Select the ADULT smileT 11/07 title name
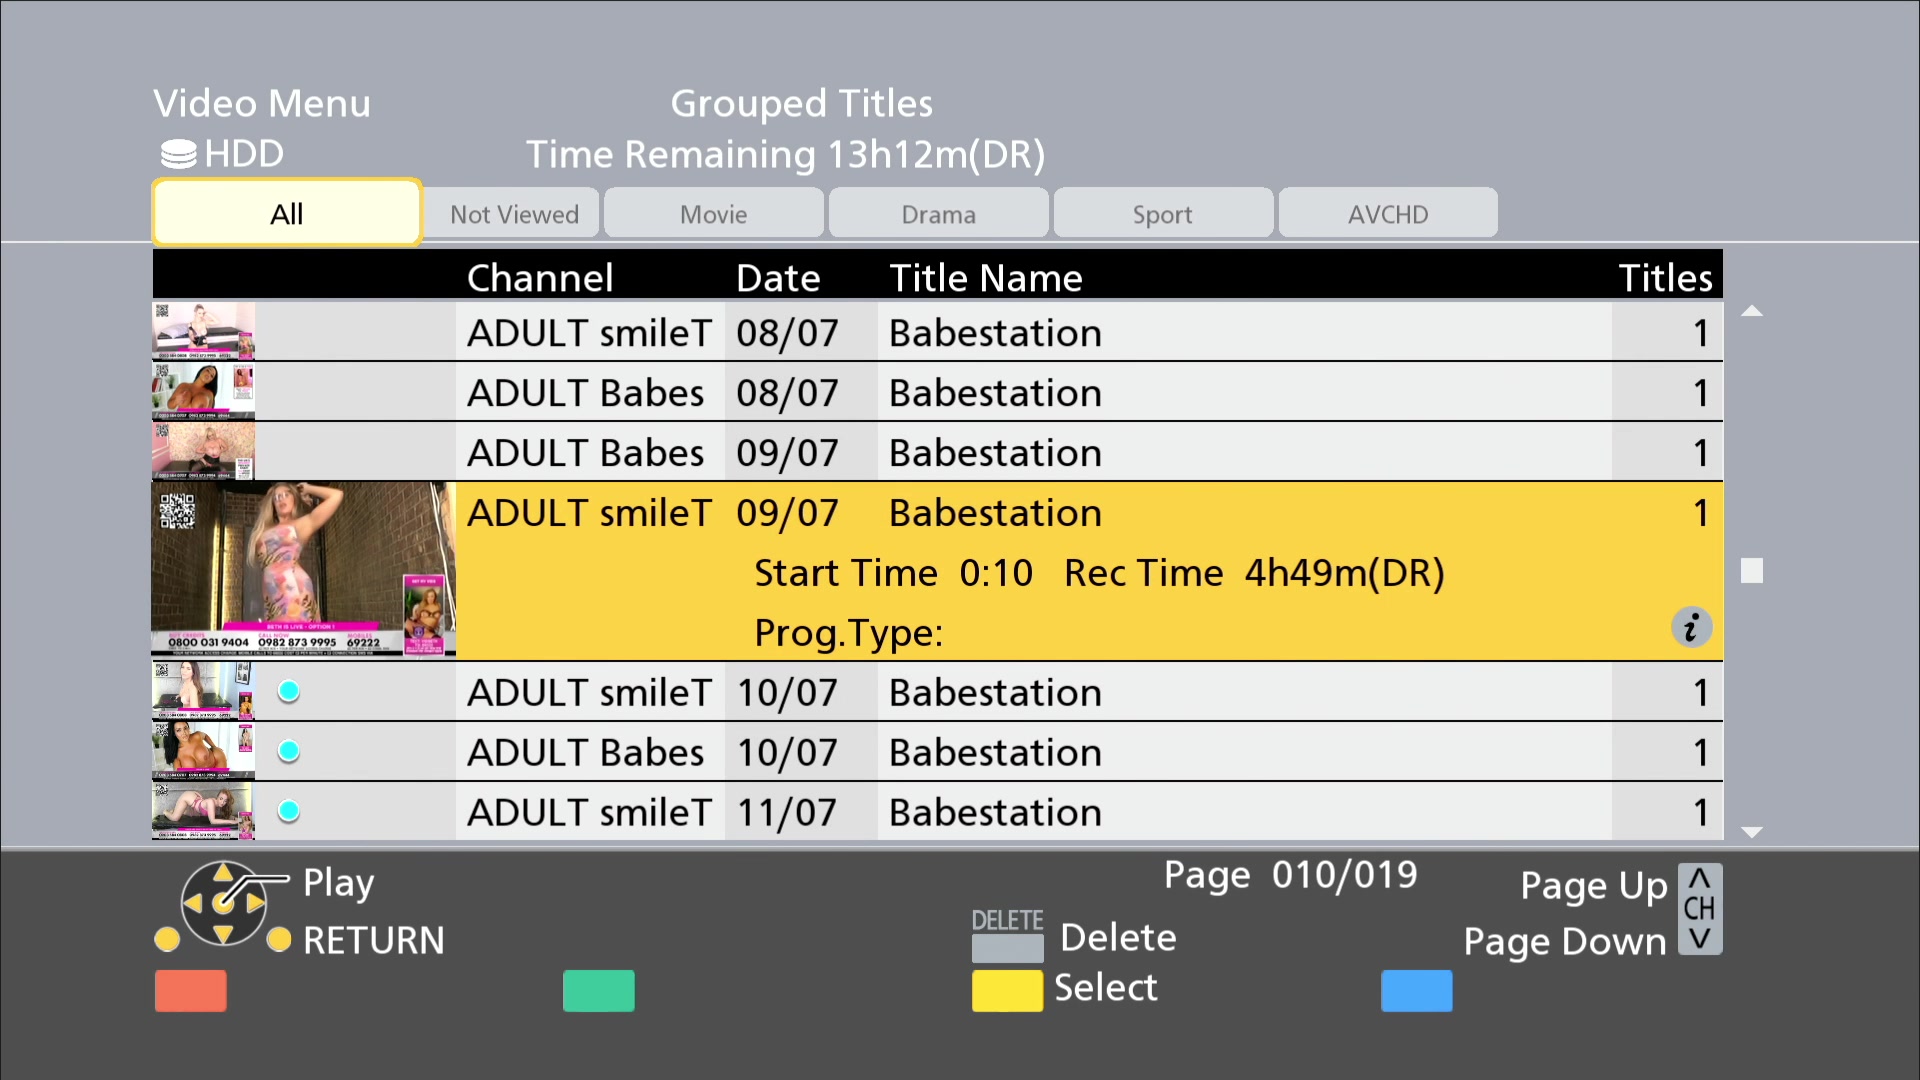 coord(995,812)
